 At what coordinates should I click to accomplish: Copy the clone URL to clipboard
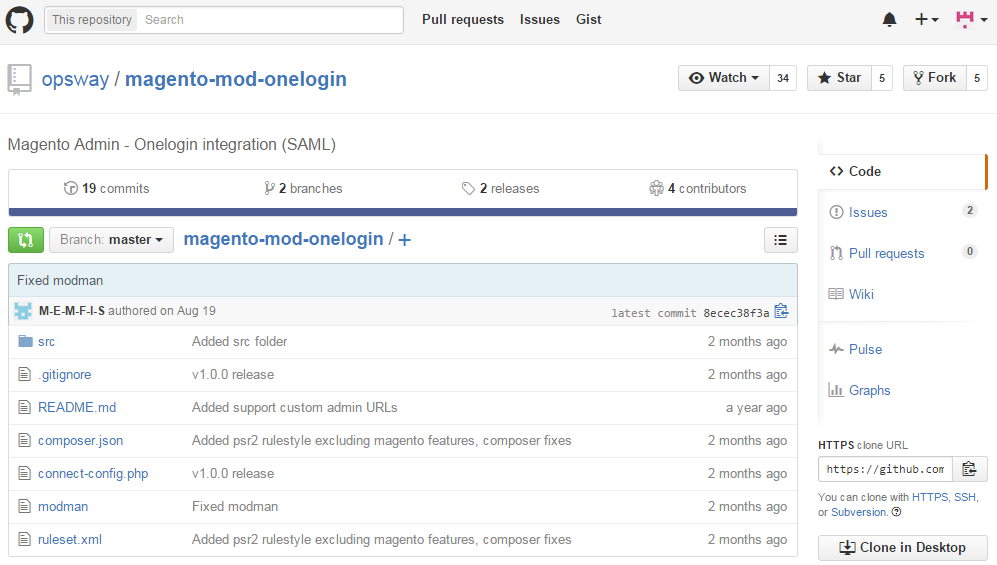pos(970,469)
